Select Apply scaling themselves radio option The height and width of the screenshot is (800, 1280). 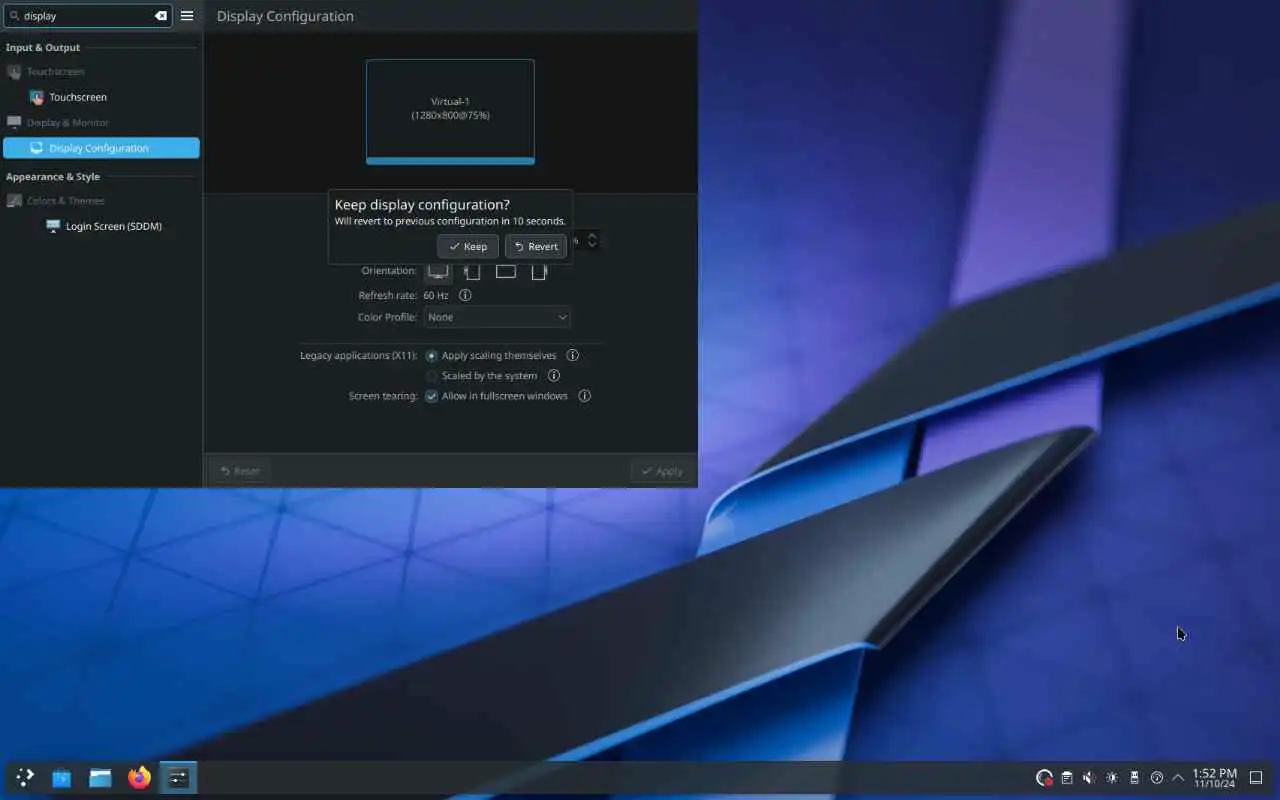click(492, 356)
